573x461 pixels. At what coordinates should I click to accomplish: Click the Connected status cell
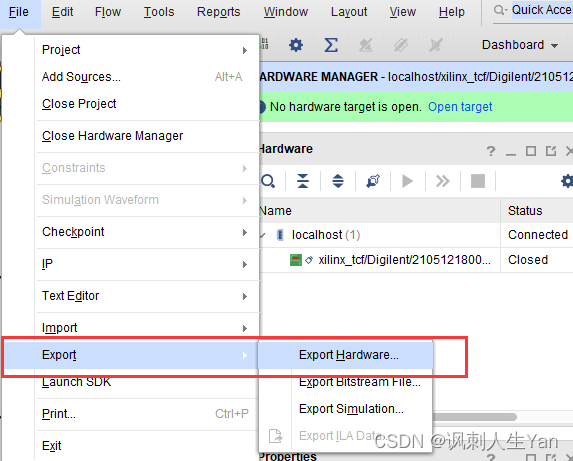click(538, 235)
